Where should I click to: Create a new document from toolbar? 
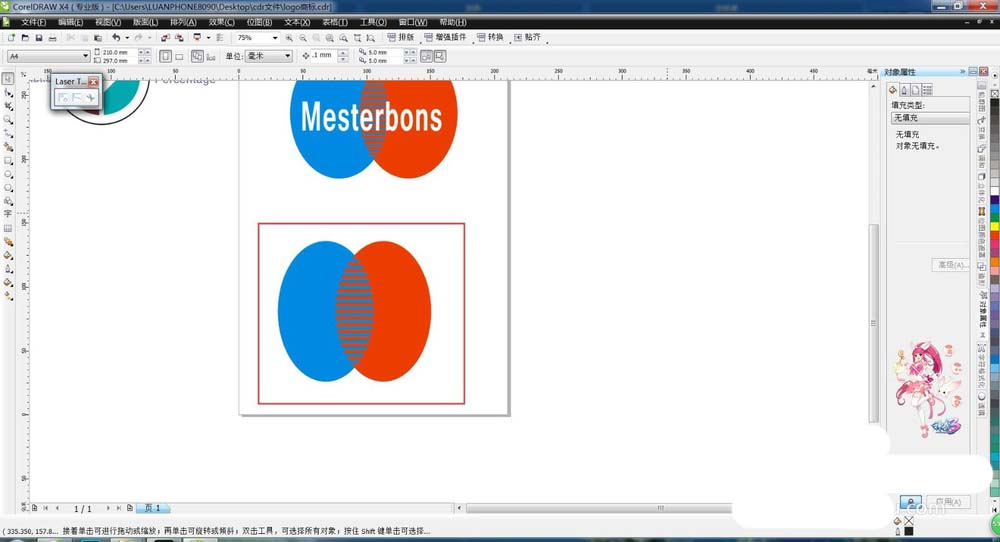point(11,38)
